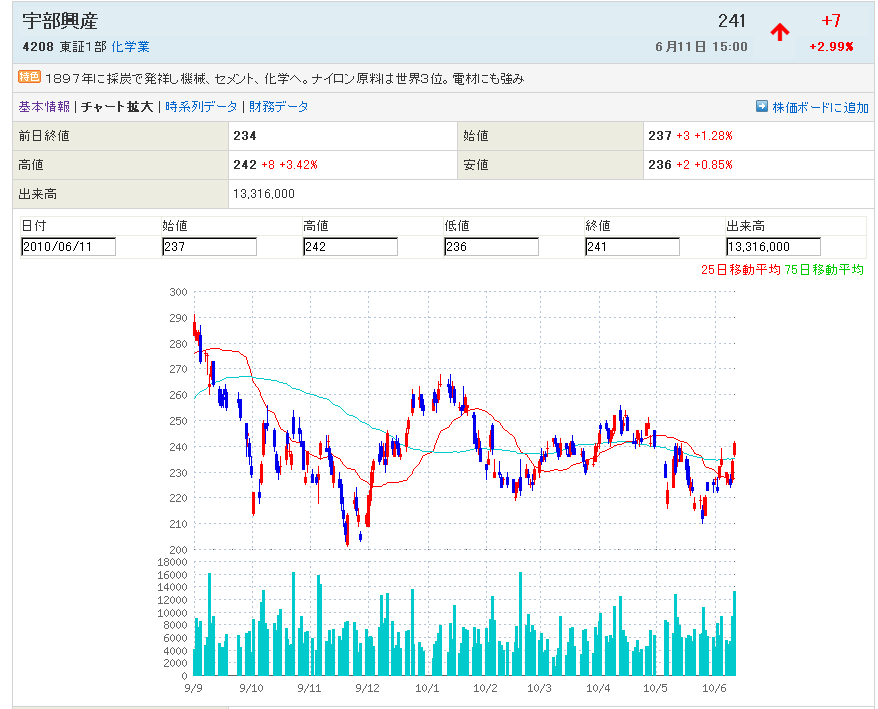This screenshot has width=878, height=709.
Task: Click the red up arrow price indicator
Action: (780, 32)
